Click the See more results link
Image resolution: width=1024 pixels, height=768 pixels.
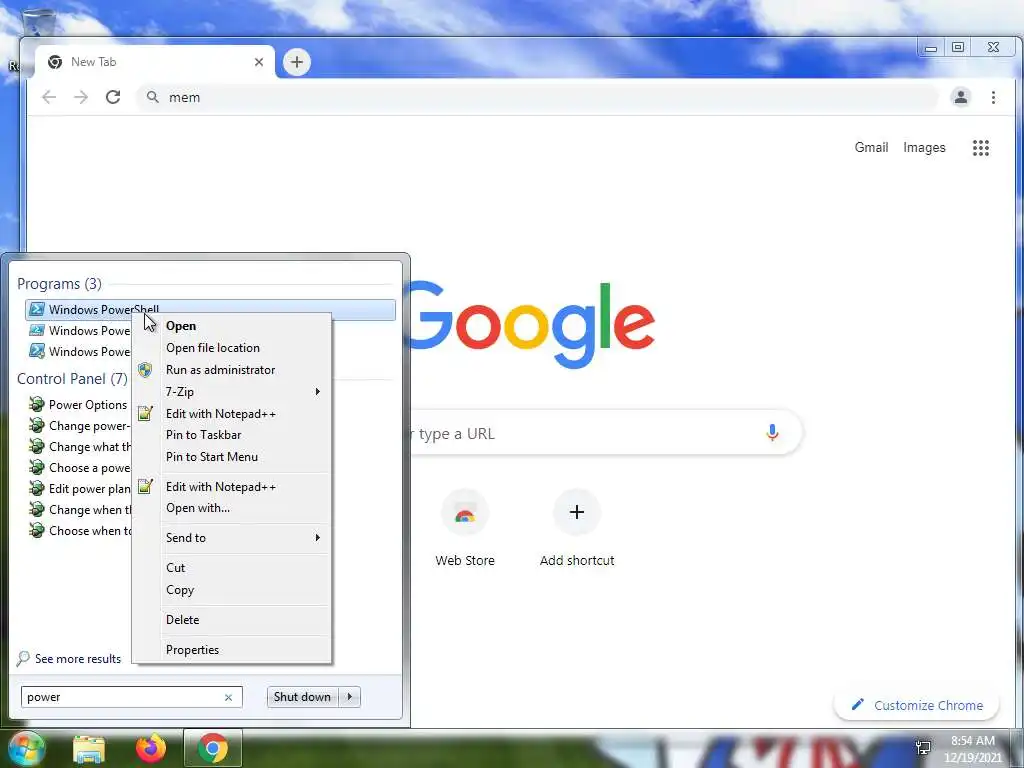tap(78, 659)
